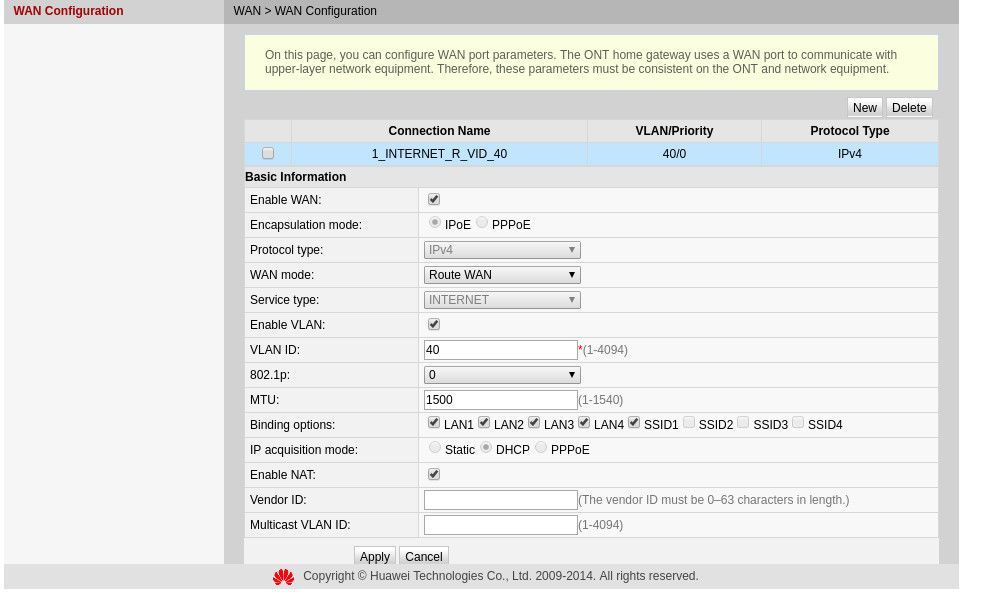Disable the Enable NAT checkbox
This screenshot has height=609, width=986.
click(434, 474)
